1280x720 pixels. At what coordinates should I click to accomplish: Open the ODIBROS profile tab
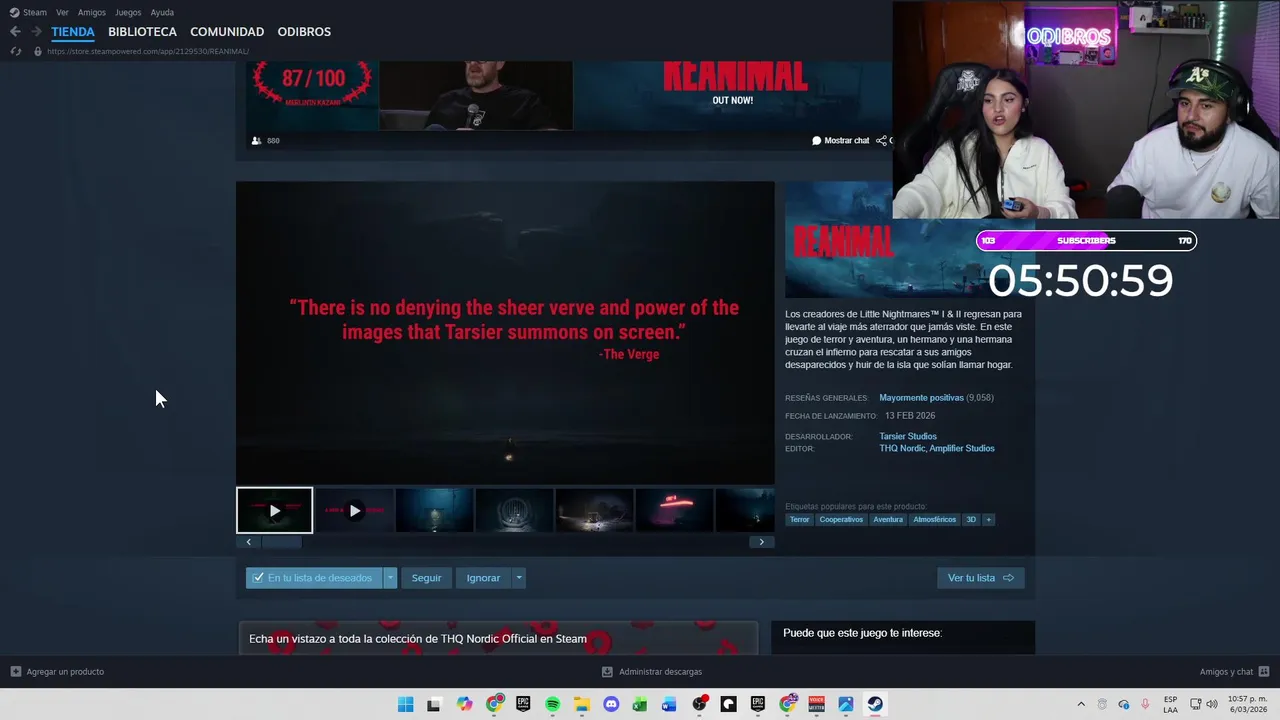coord(304,32)
